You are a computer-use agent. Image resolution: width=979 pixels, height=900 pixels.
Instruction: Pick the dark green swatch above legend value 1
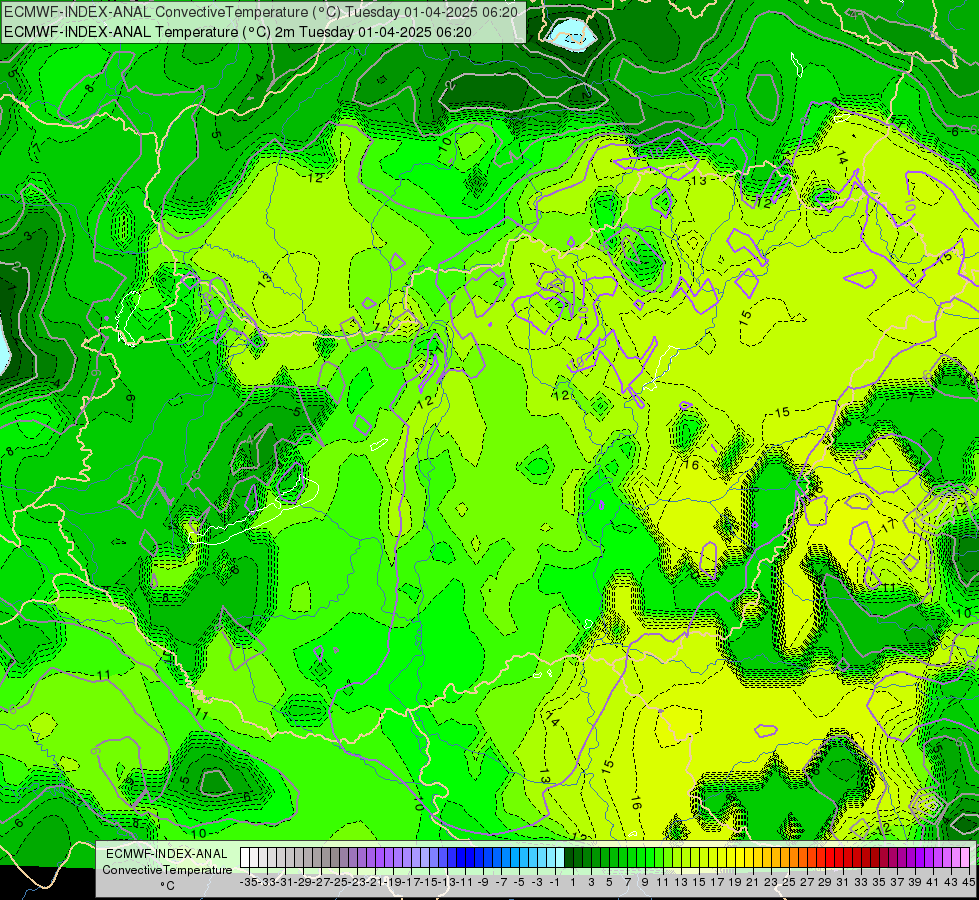[569, 858]
